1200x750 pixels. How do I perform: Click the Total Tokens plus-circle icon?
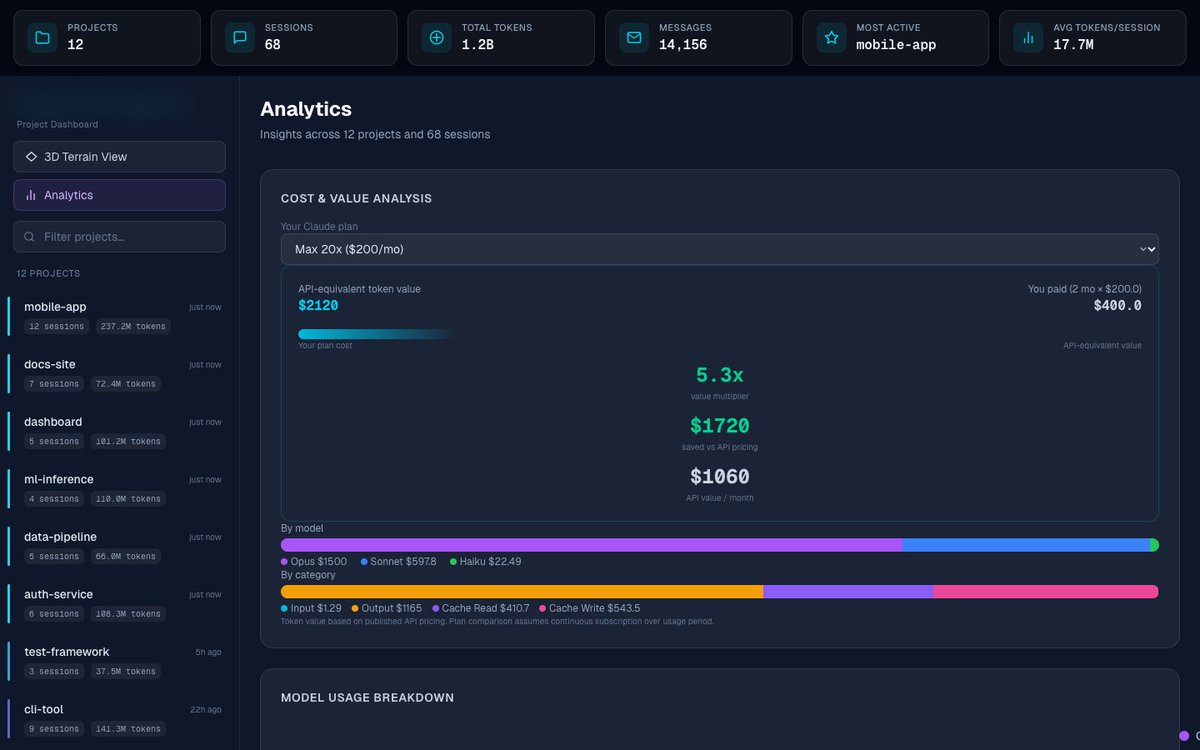[x=436, y=38]
